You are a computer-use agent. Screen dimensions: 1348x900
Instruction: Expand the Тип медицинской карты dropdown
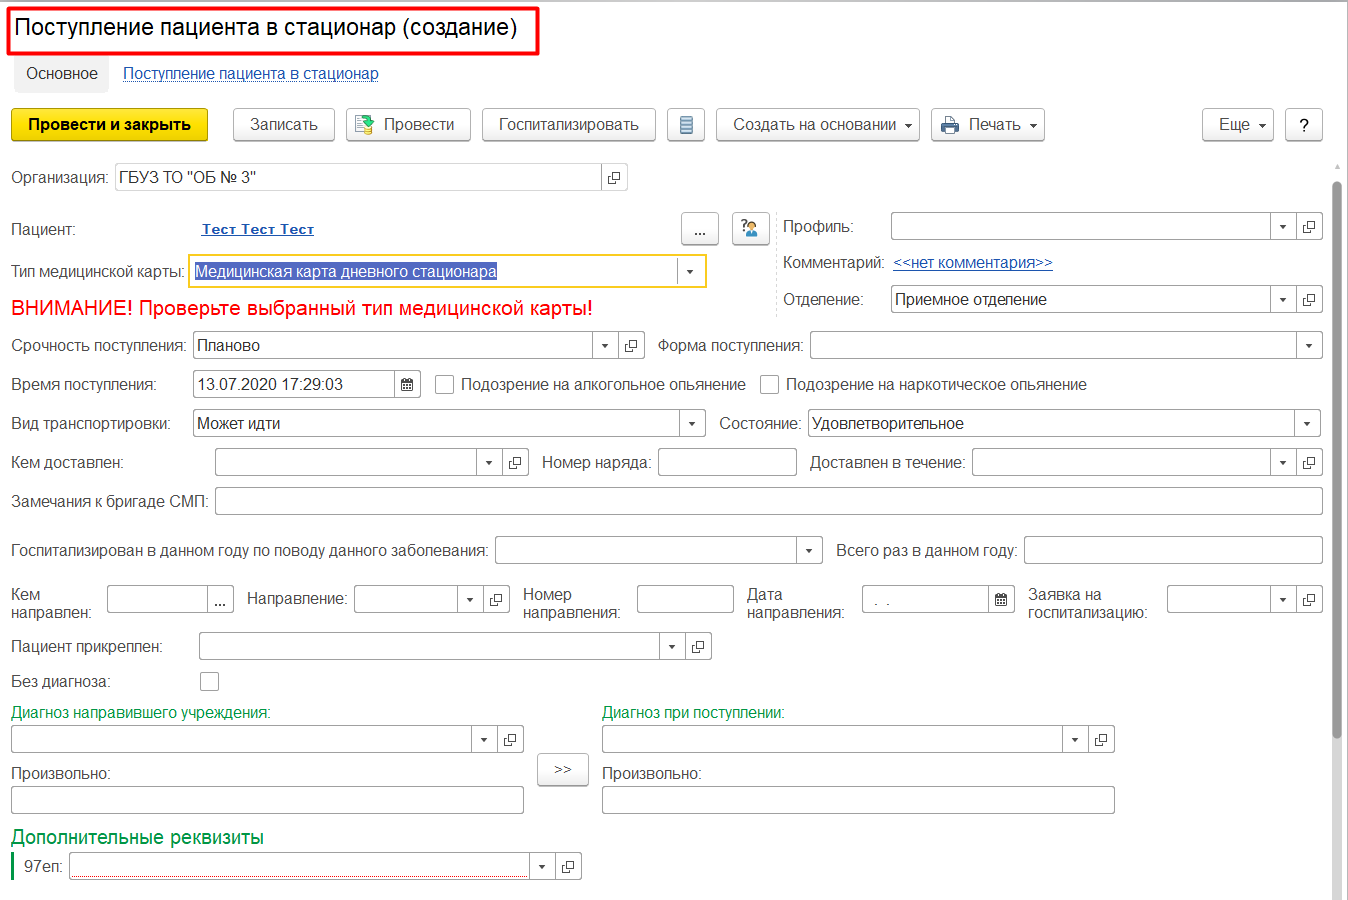click(690, 272)
